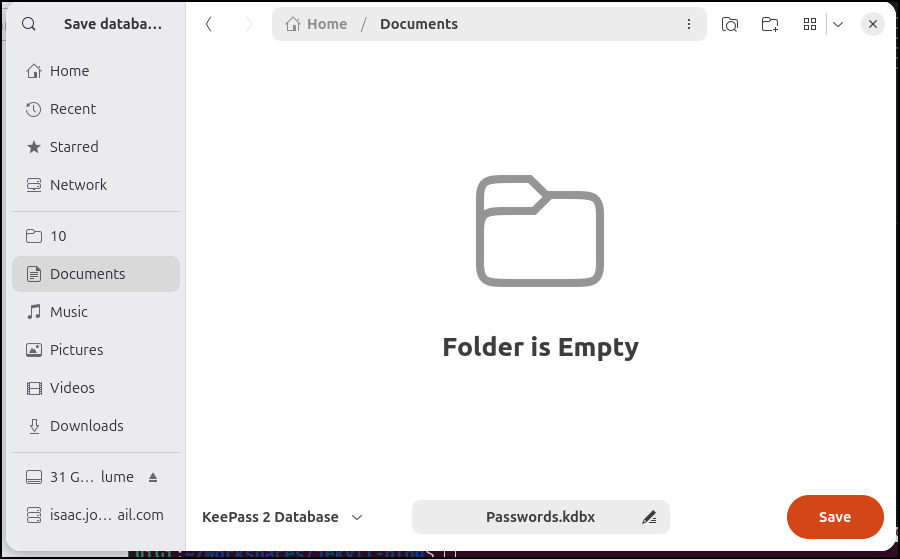This screenshot has width=900, height=559.
Task: Open the isaac.jo...ail.com account location
Action: point(96,515)
